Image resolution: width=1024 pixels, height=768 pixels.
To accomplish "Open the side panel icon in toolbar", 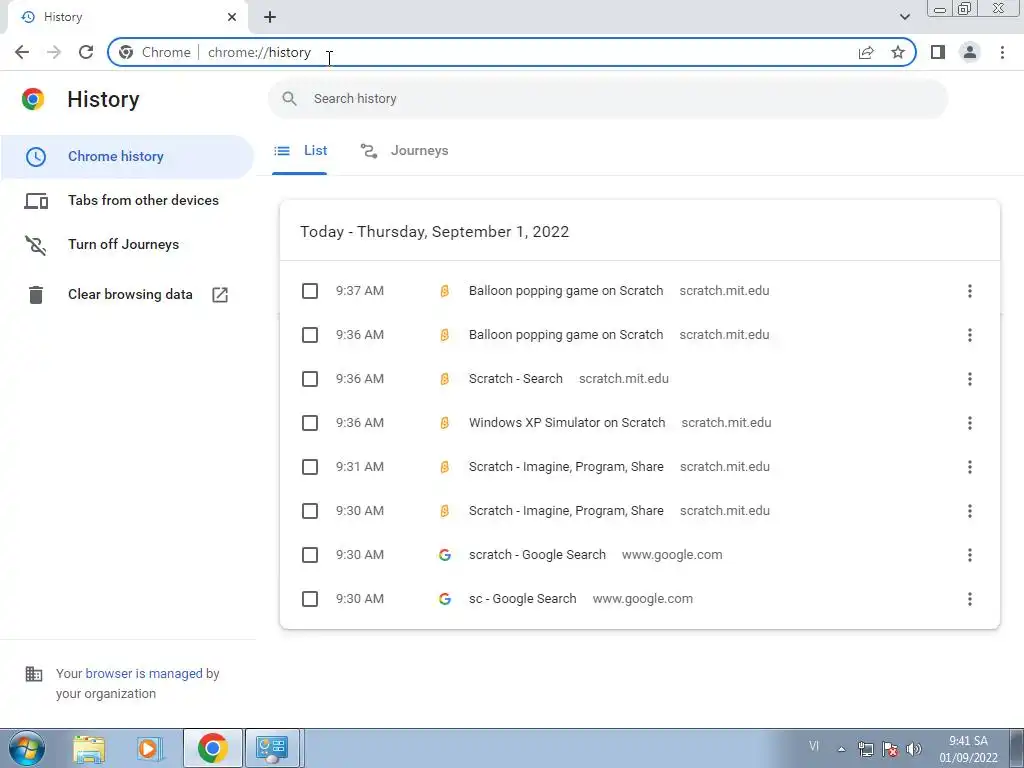I will click(938, 52).
